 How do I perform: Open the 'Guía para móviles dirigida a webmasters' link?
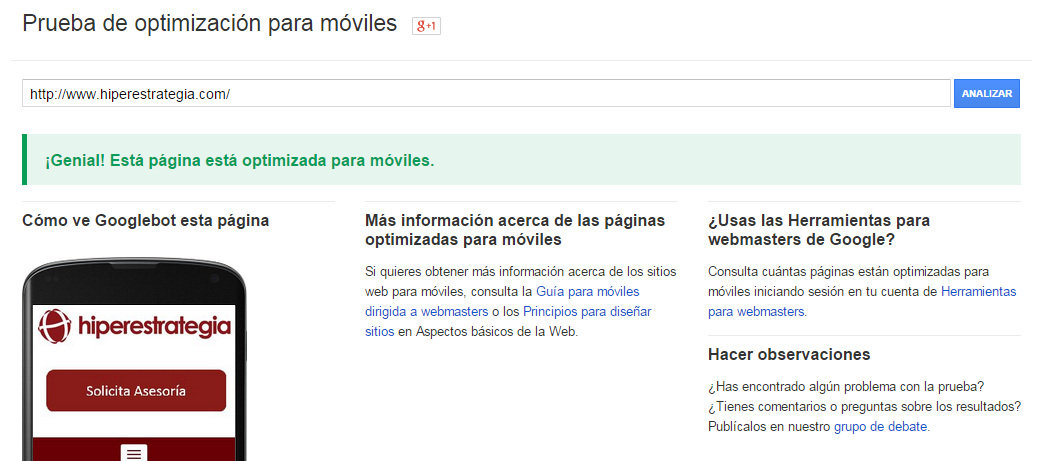(x=502, y=302)
